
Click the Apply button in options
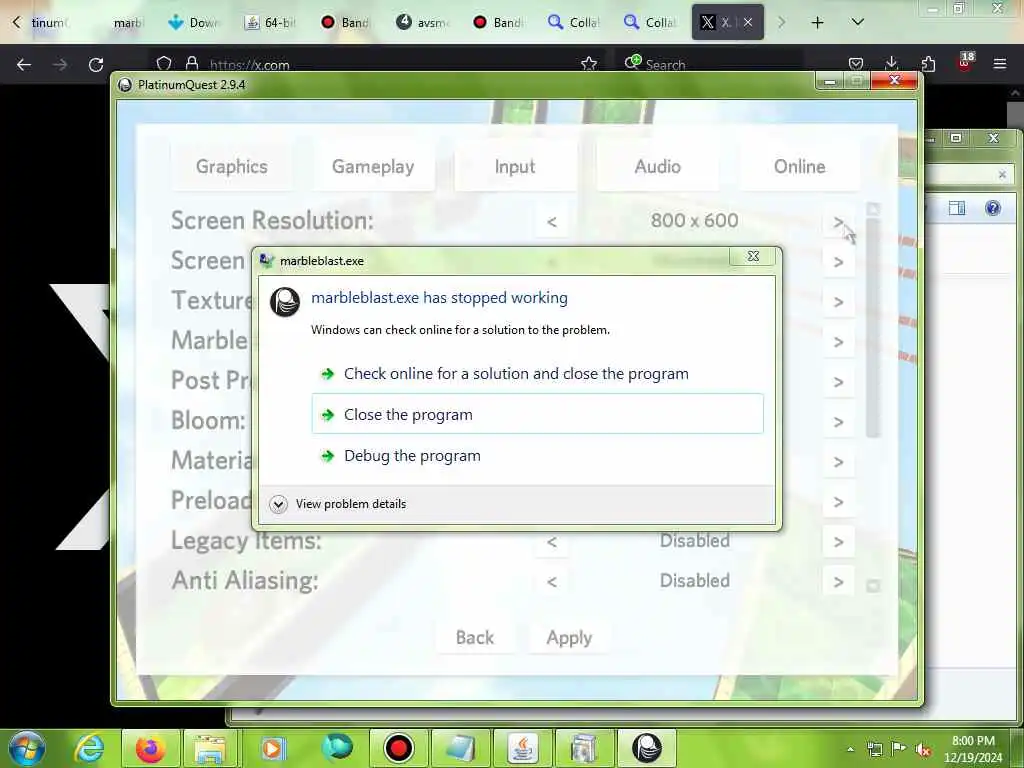[x=569, y=637]
